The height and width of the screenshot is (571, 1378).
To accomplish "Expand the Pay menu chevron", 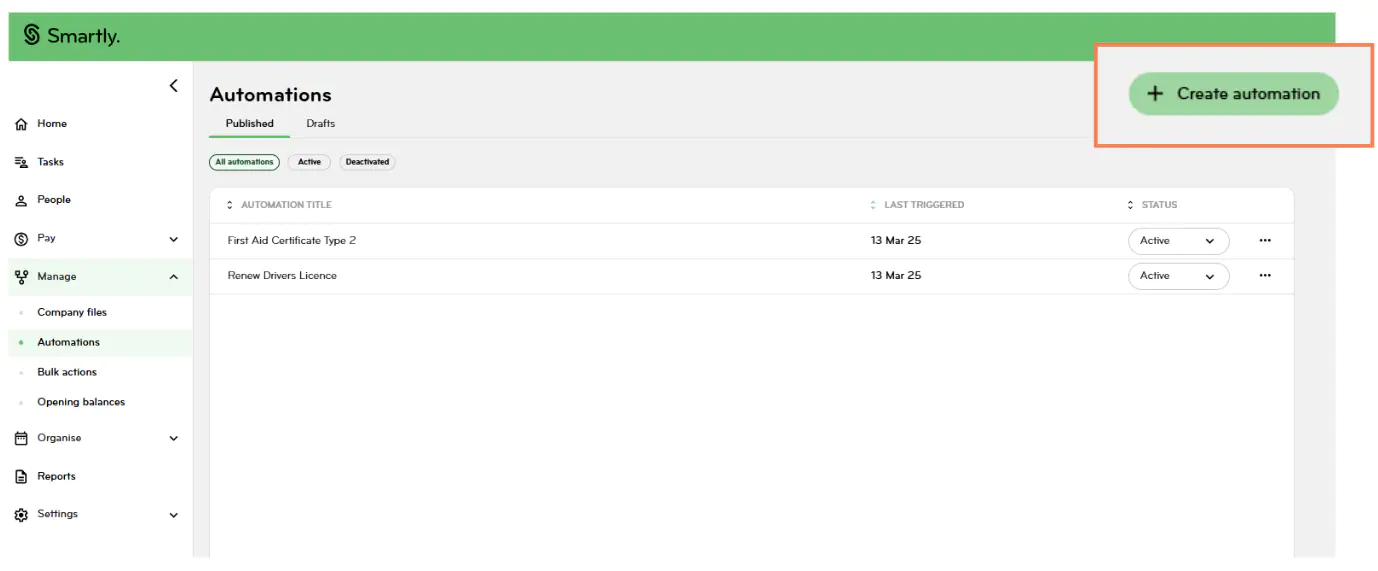I will (174, 239).
